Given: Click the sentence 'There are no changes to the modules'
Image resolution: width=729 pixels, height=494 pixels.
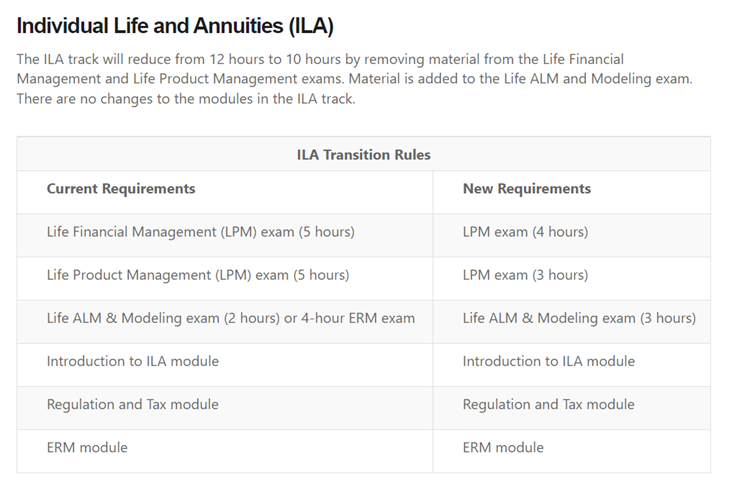Looking at the screenshot, I should tap(186, 99).
